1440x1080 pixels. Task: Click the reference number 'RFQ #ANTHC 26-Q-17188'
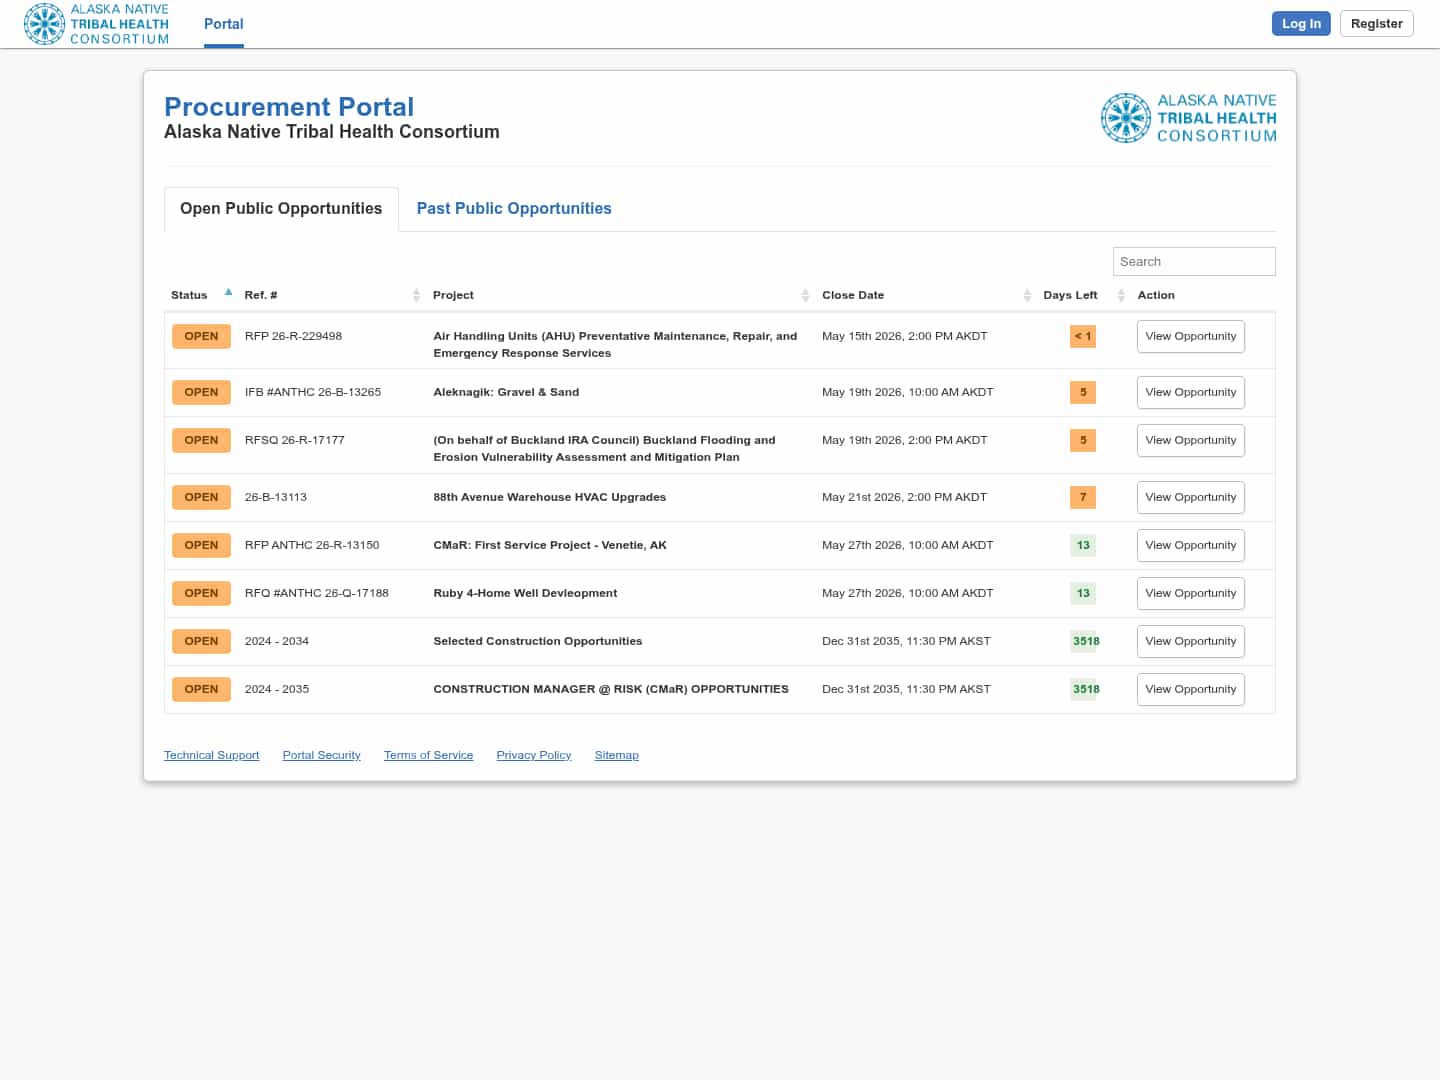317,594
